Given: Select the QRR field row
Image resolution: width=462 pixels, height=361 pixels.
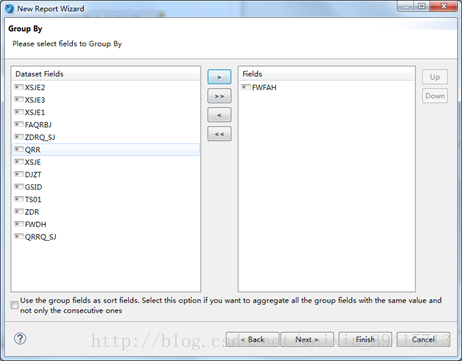Looking at the screenshot, I should [106, 149].
